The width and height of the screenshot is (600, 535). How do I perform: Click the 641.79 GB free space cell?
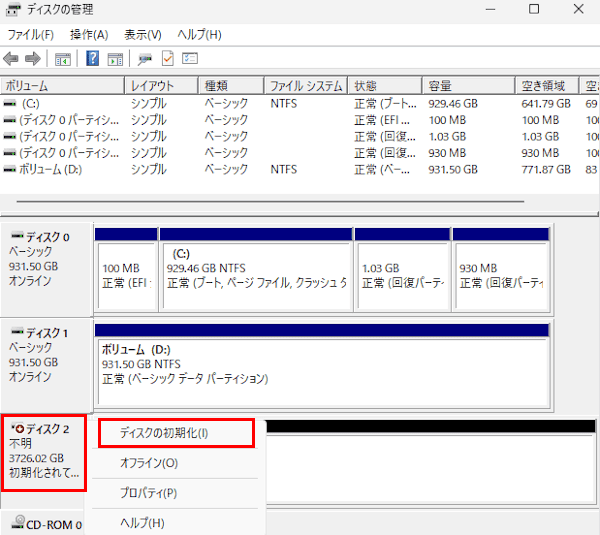click(546, 103)
